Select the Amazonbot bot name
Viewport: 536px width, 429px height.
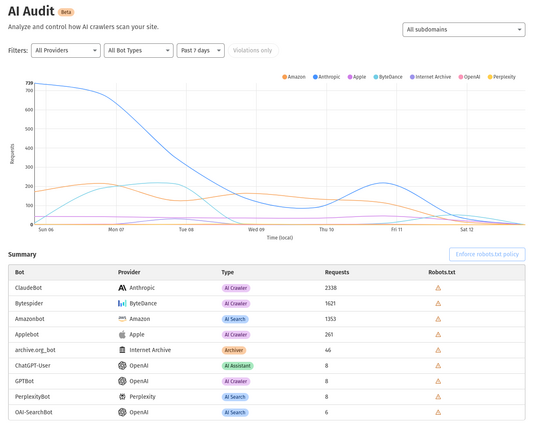tap(30, 319)
